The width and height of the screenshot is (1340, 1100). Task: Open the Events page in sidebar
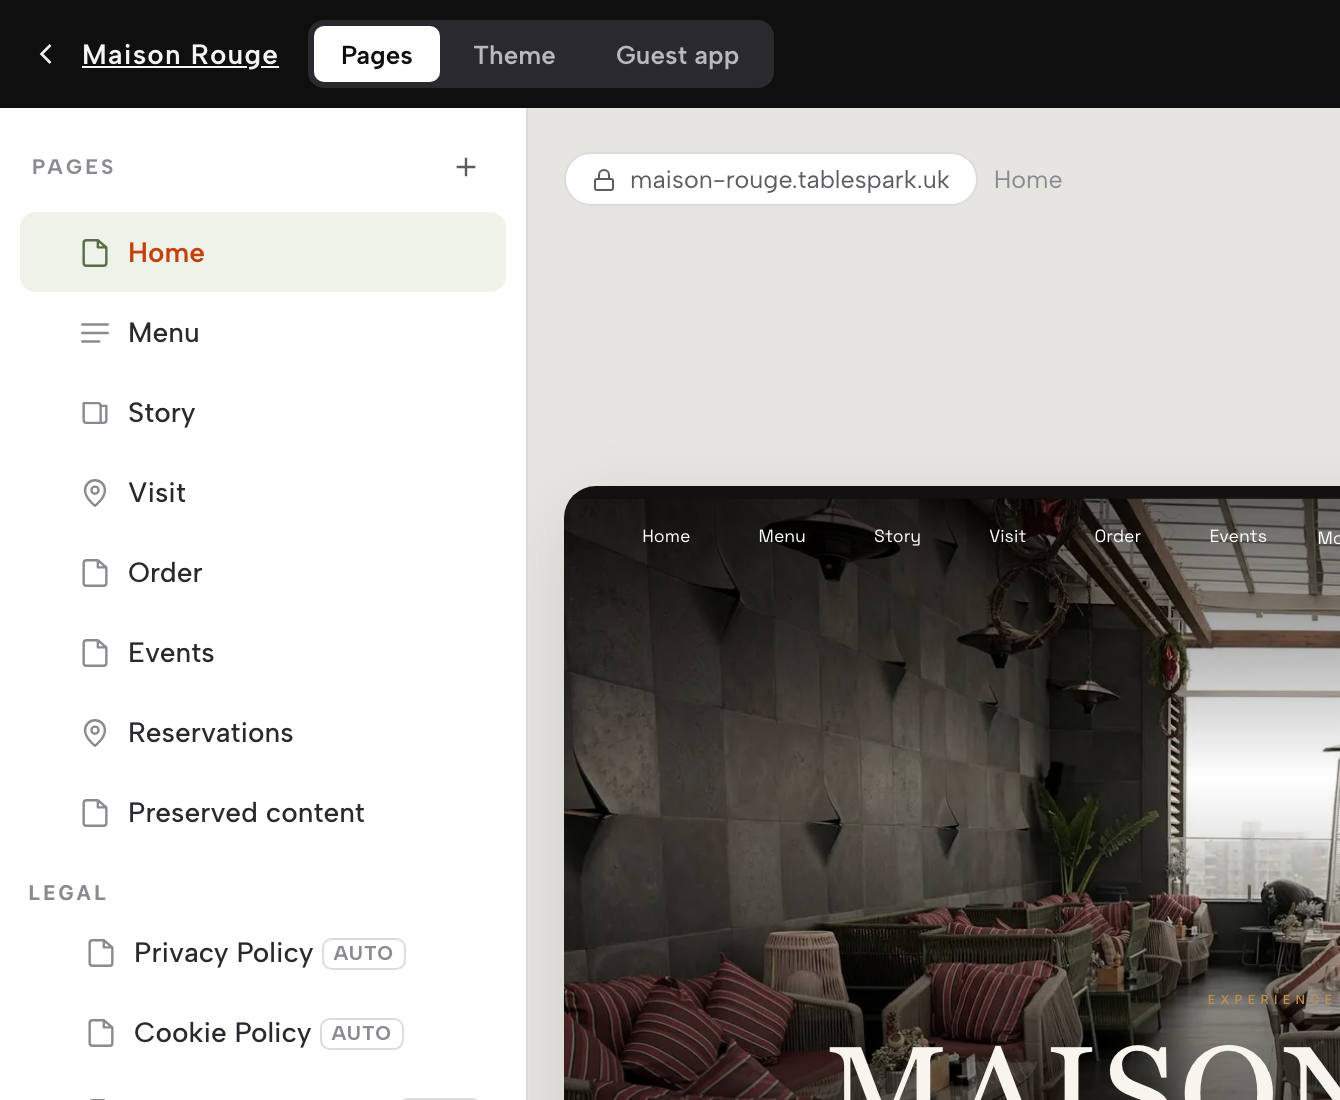point(263,652)
